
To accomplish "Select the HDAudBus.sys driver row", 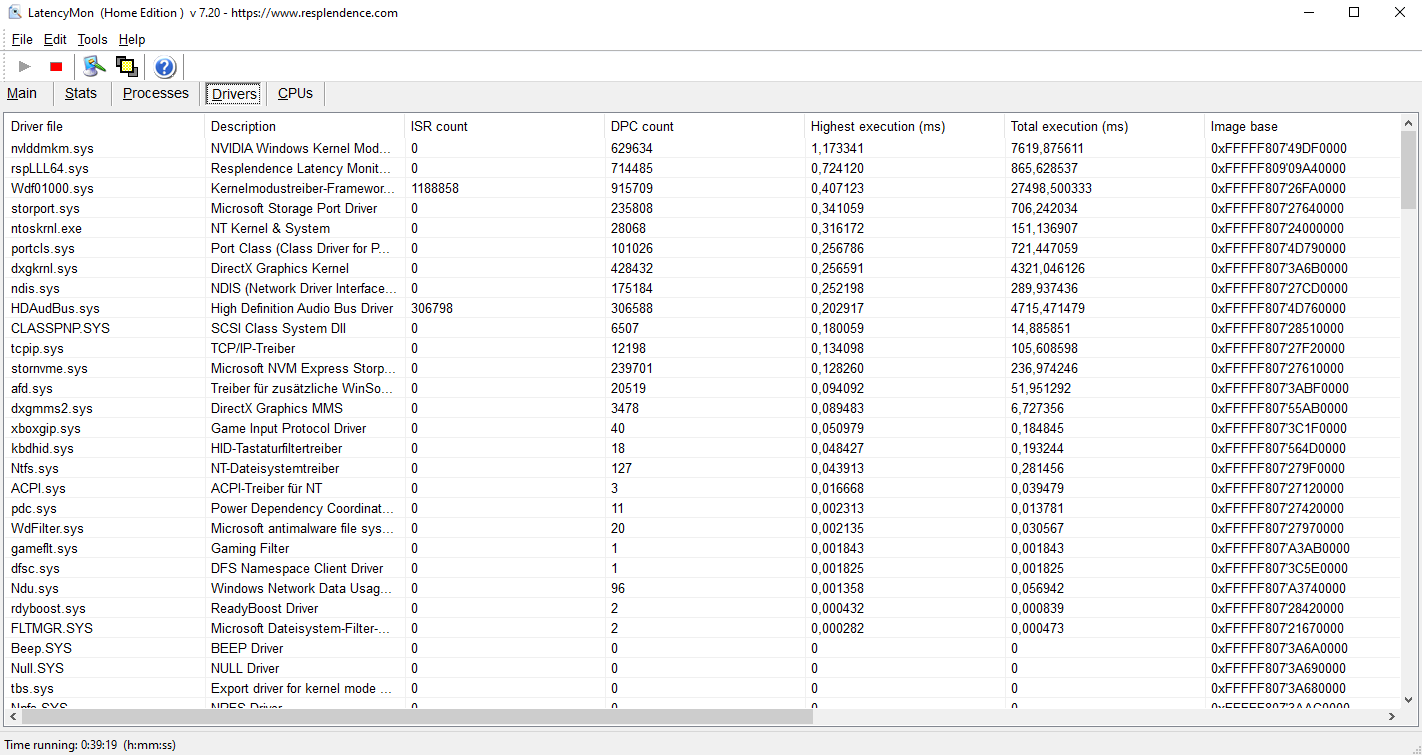I will 702,308.
